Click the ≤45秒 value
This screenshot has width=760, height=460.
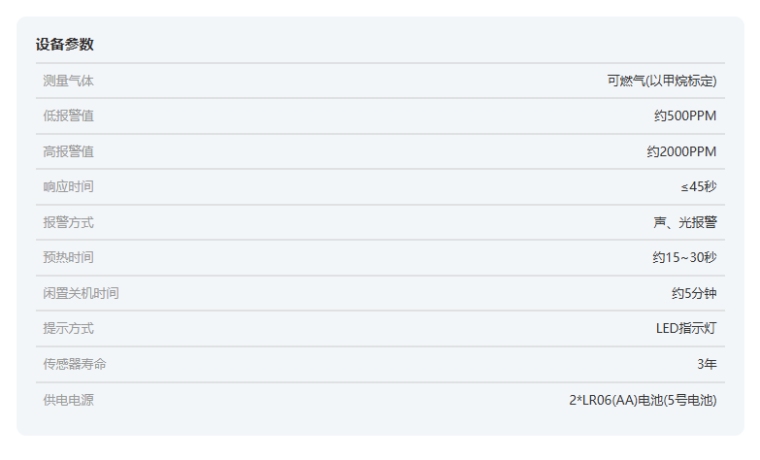coord(698,187)
